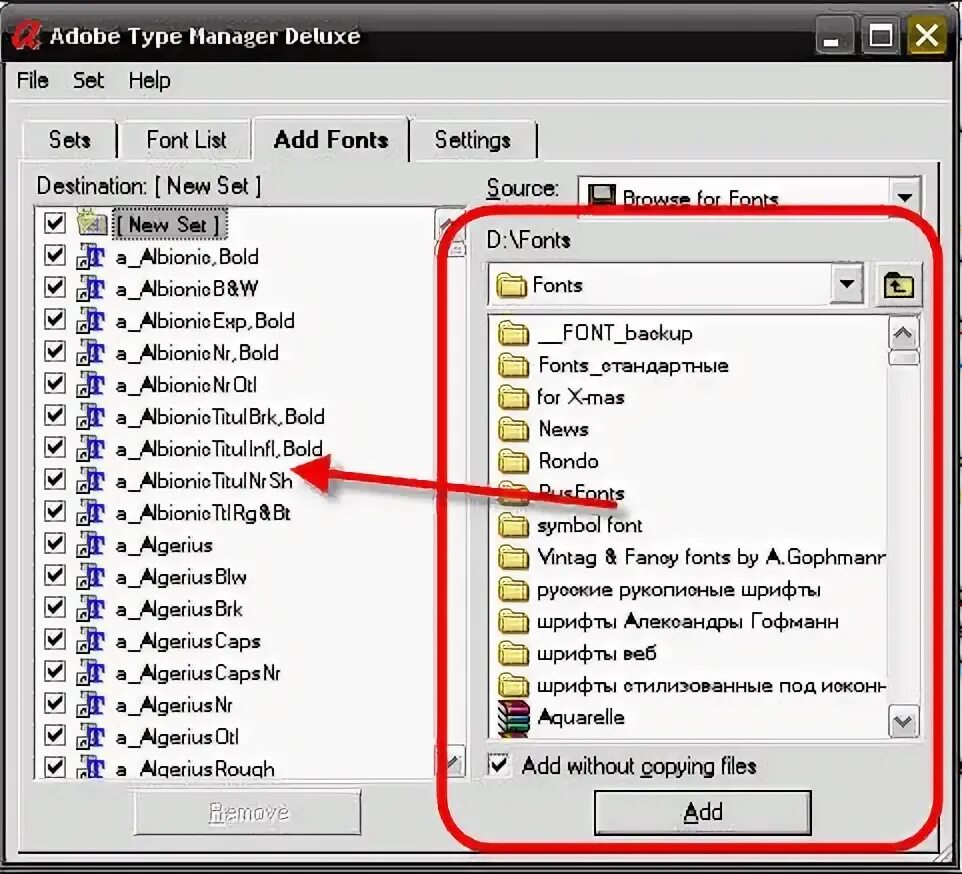Uncheck a_AlbionicB&W font checkbox

[55, 287]
